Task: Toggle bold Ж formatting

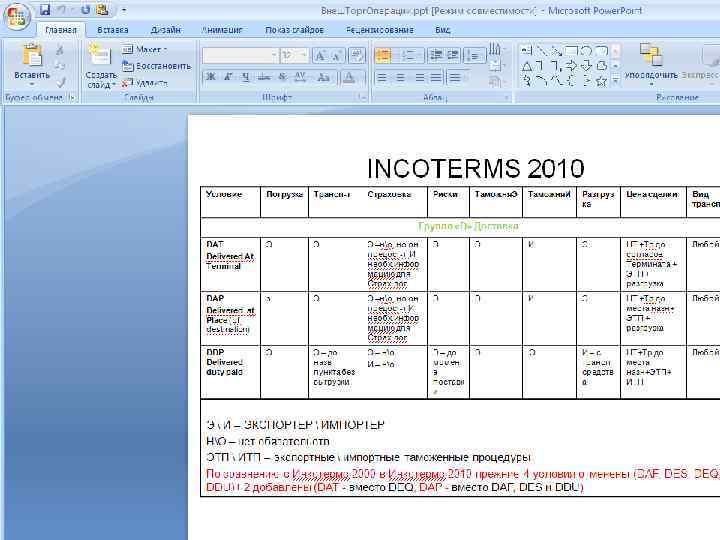Action: (210, 77)
